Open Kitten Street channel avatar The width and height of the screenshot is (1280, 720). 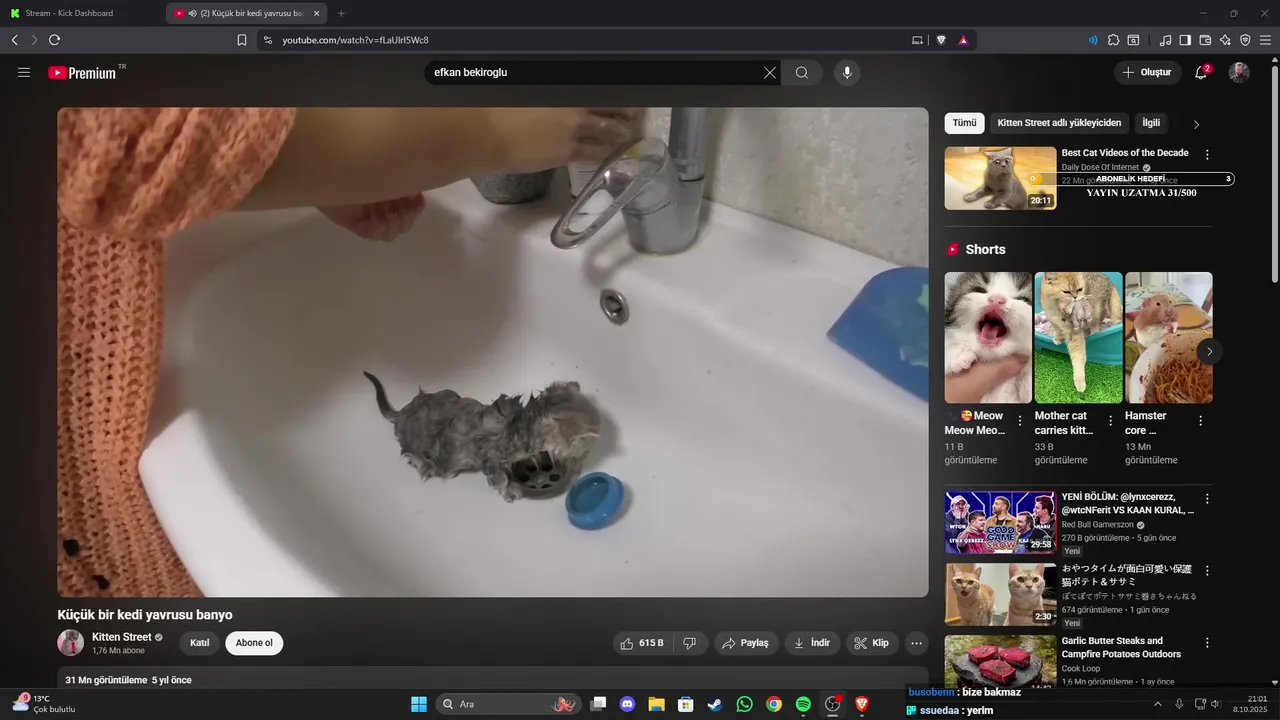tap(70, 643)
